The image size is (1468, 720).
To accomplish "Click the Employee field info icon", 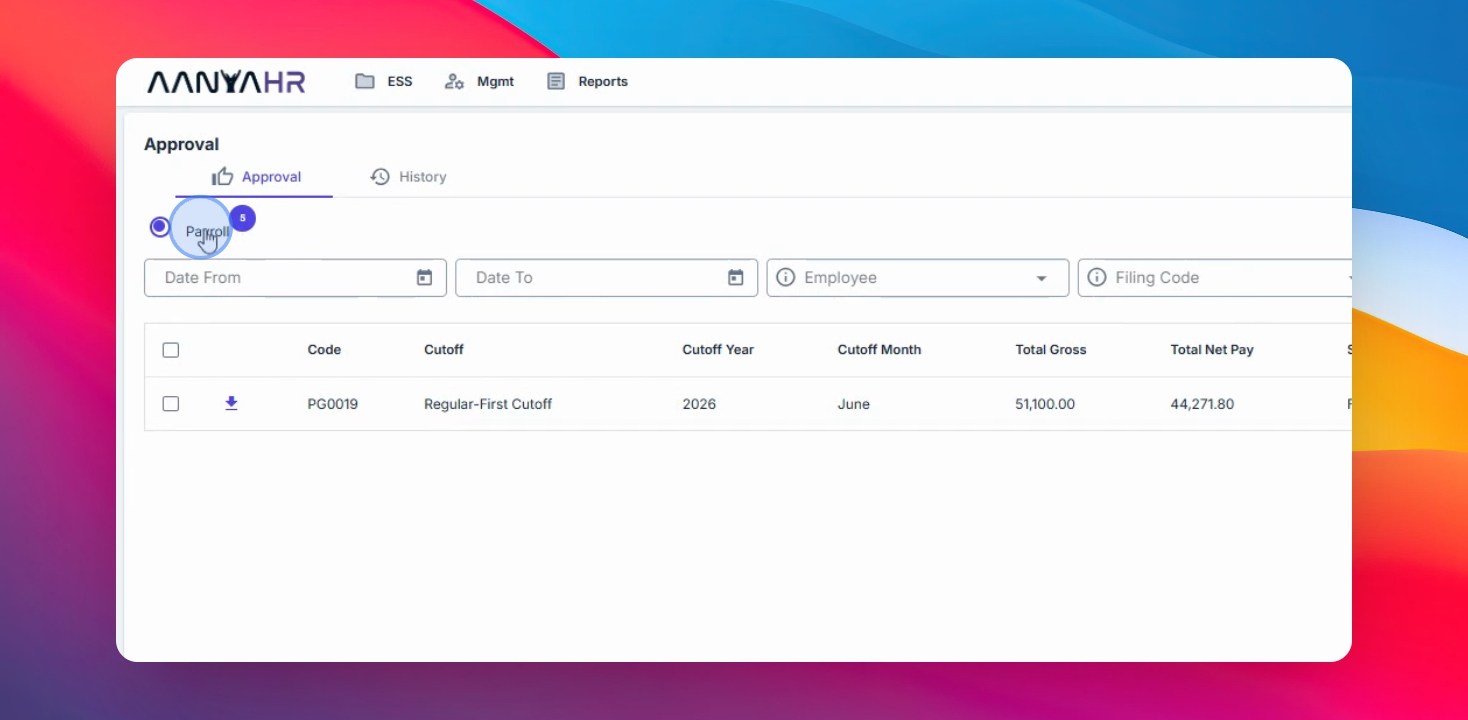I will [785, 278].
